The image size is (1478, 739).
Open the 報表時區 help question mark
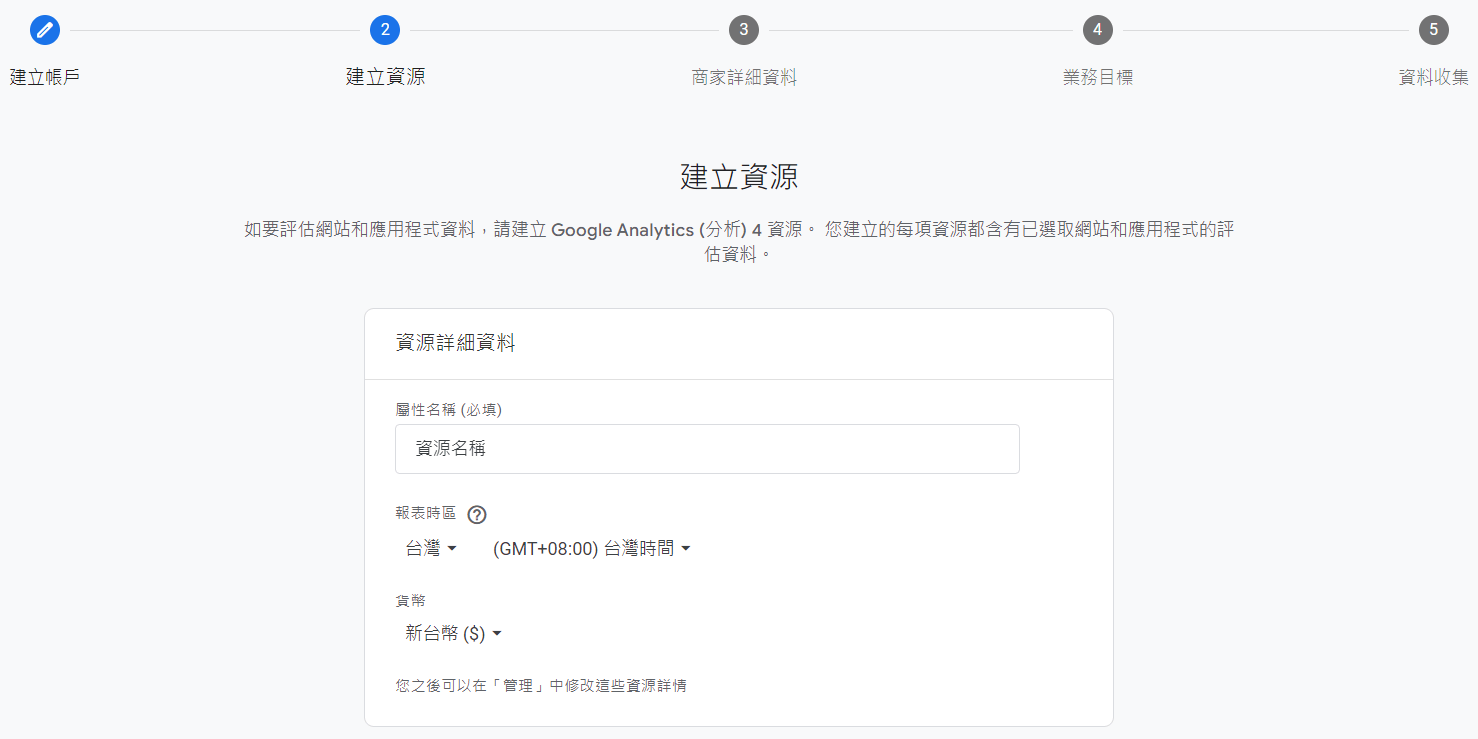pos(477,515)
